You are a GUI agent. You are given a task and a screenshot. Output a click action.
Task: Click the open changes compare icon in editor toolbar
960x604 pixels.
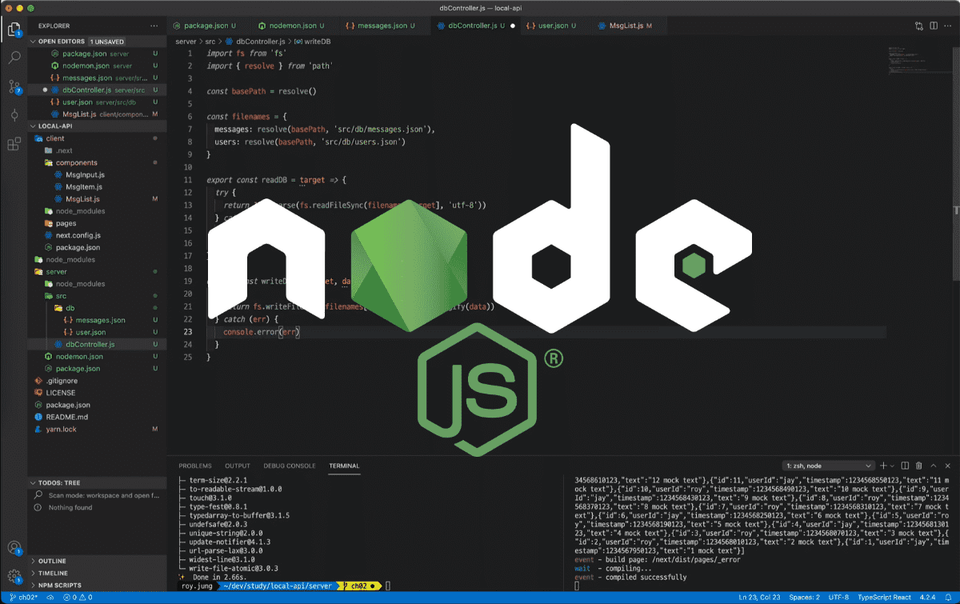click(918, 26)
